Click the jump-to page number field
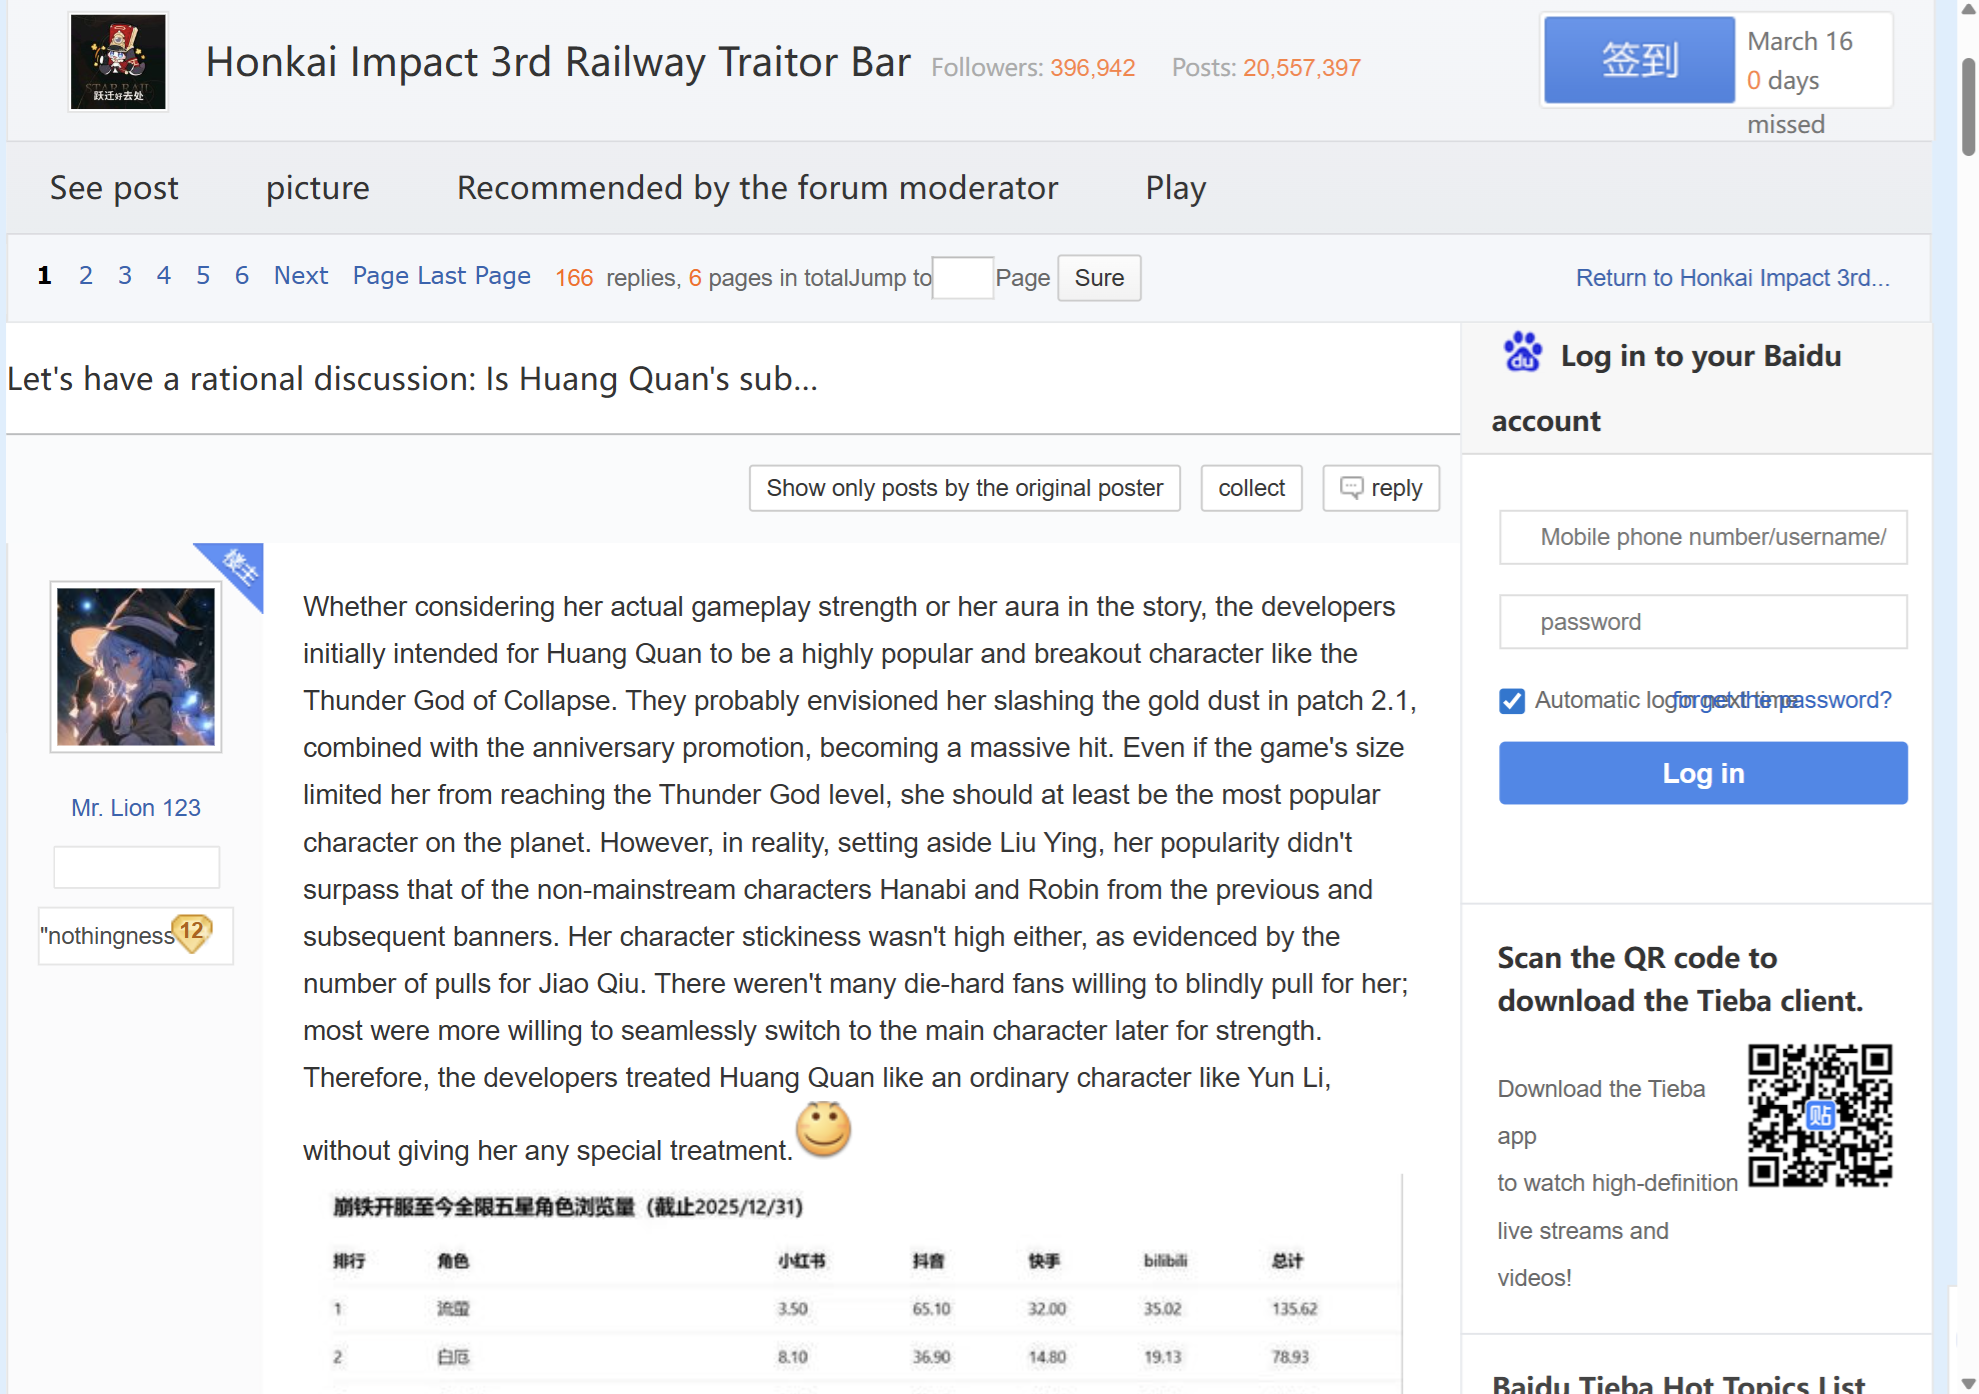 click(962, 278)
